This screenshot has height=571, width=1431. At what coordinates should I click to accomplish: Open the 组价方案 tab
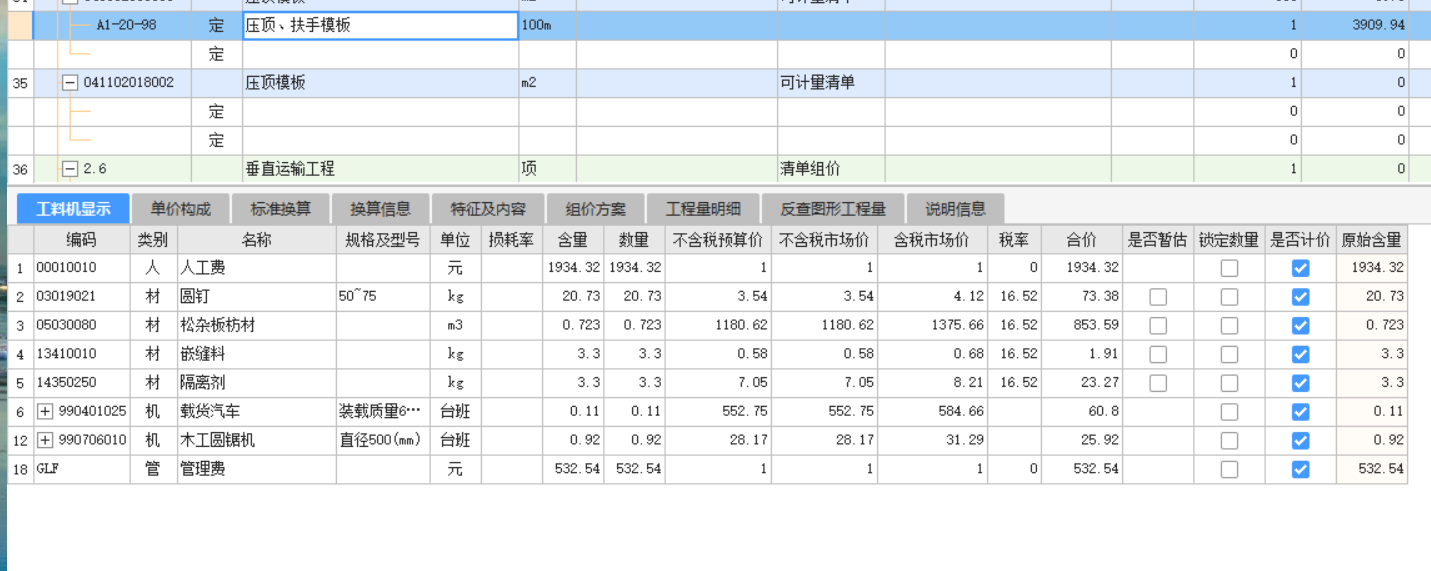click(595, 209)
